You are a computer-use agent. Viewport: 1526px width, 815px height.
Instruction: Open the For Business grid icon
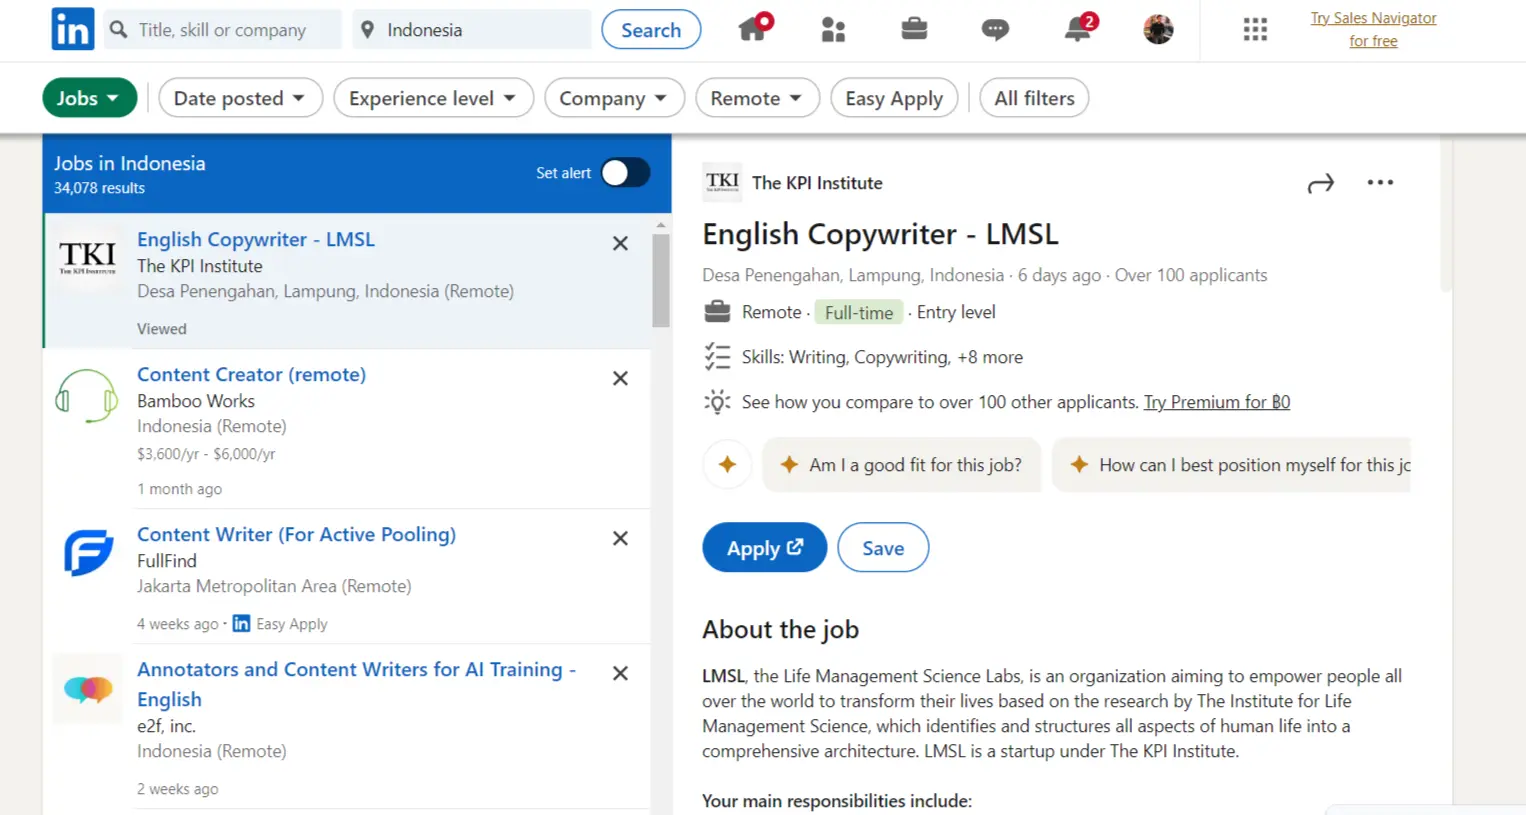tap(1255, 30)
